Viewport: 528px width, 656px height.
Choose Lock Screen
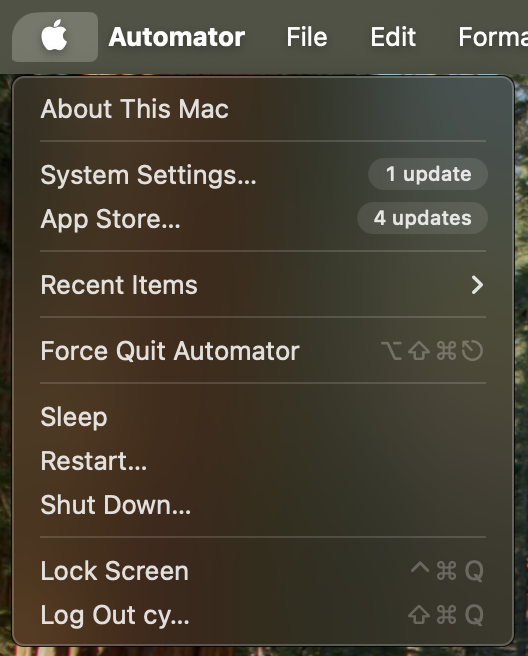coord(263,571)
